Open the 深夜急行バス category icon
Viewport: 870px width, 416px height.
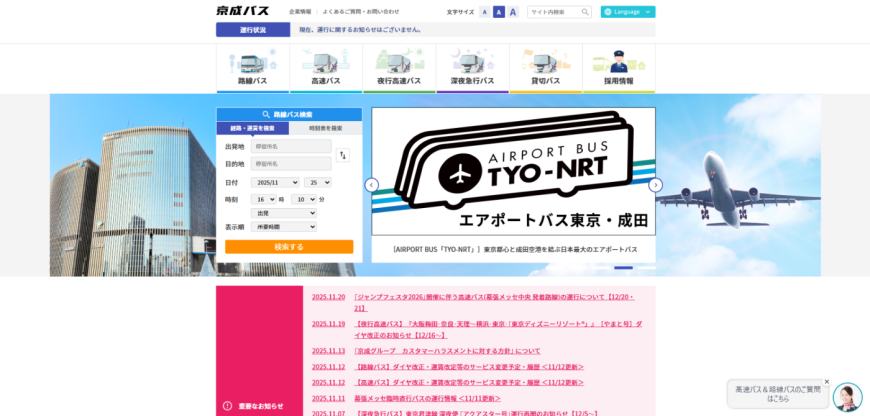472,68
